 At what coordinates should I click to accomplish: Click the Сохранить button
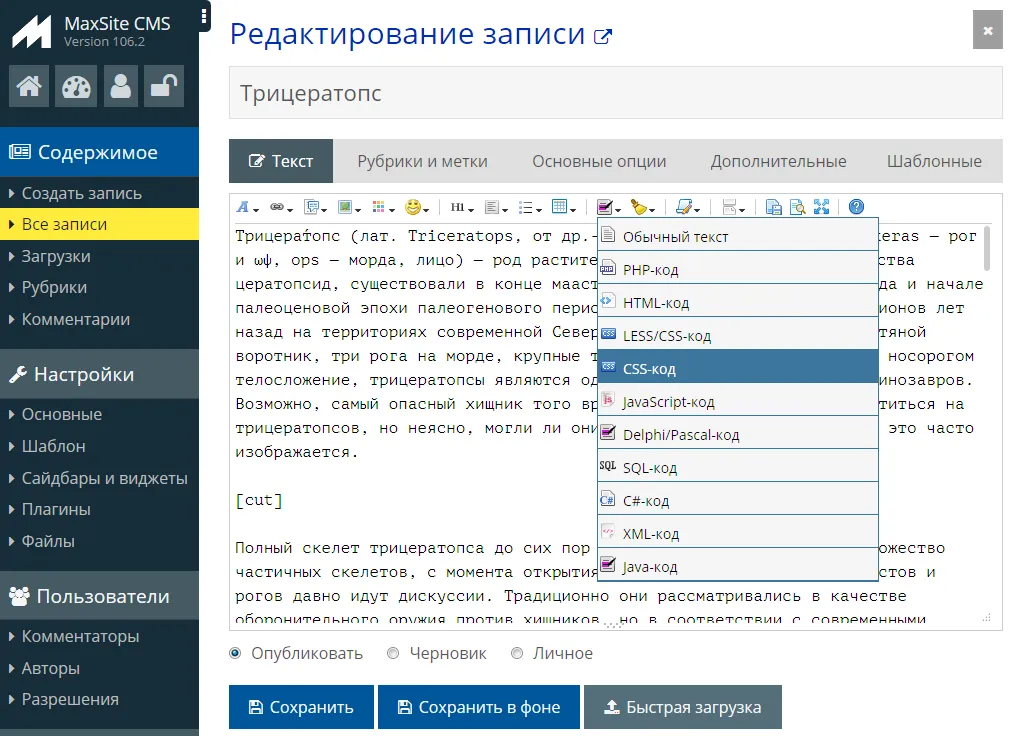(x=301, y=707)
